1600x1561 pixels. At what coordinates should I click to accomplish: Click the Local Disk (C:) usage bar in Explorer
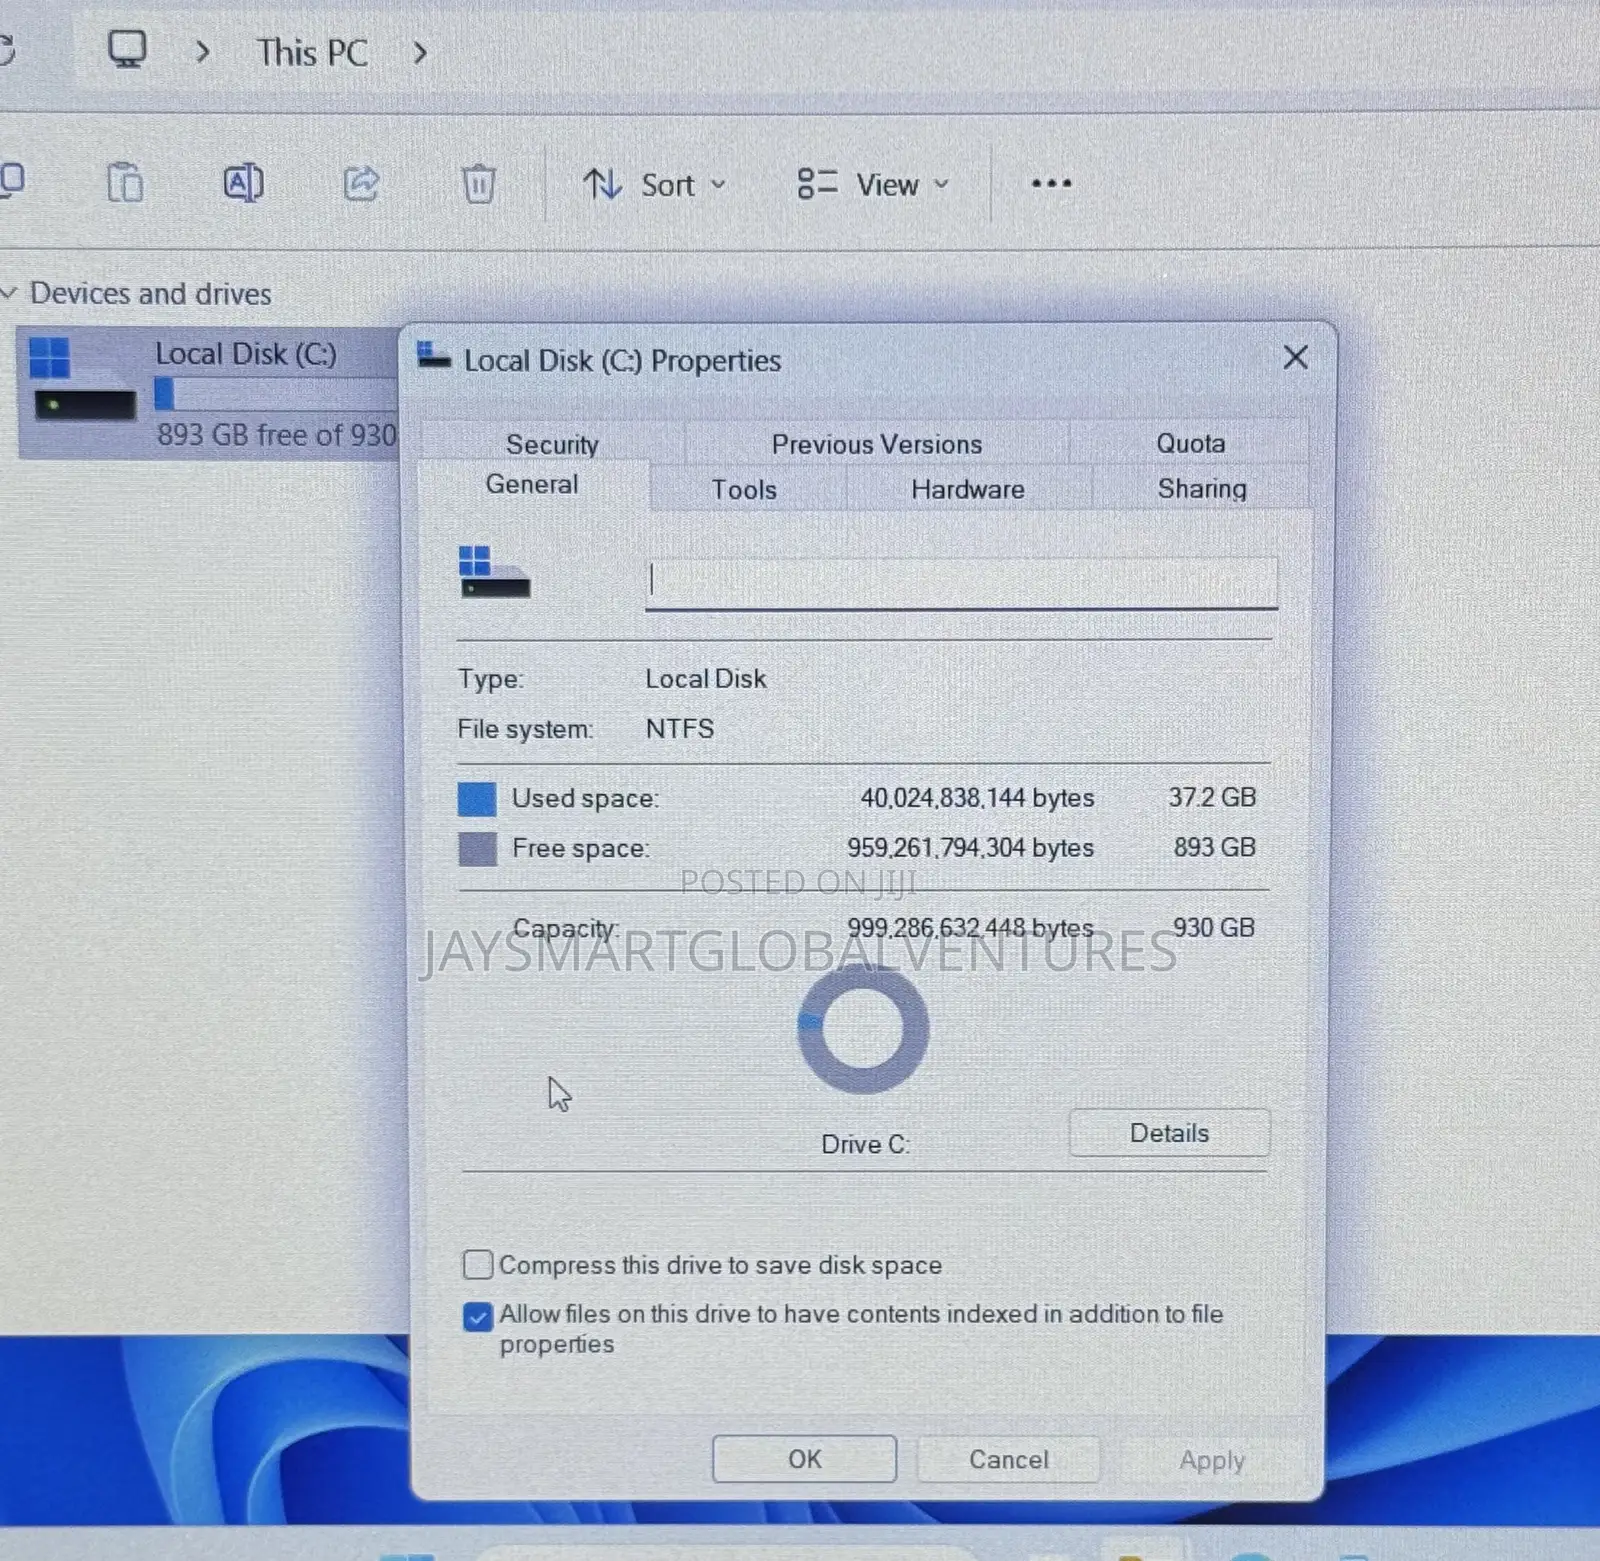[x=276, y=394]
